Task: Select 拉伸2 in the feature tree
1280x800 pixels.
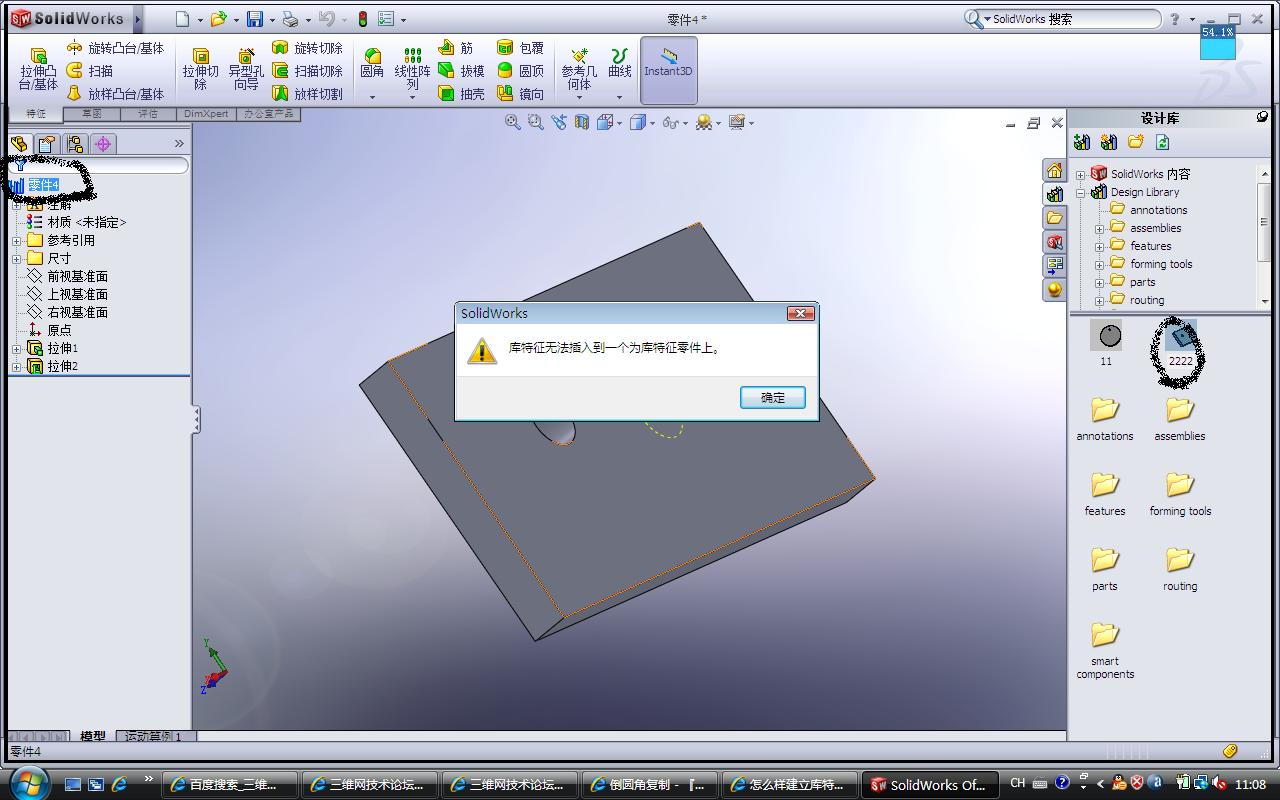Action: 52,367
